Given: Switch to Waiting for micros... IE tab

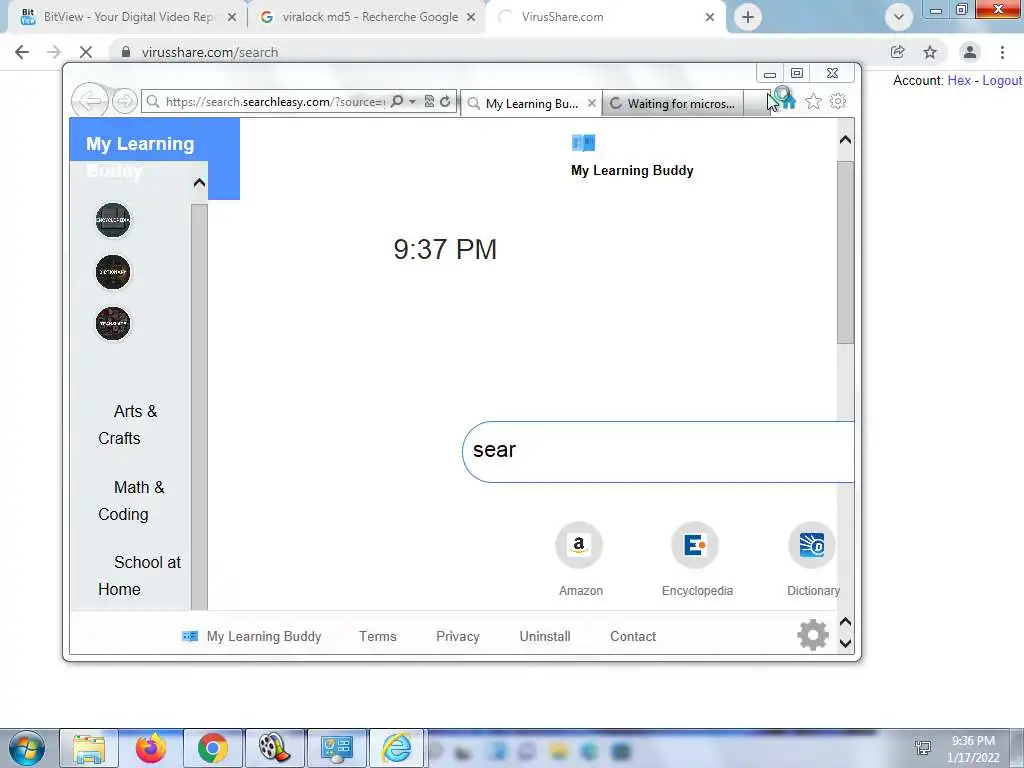Looking at the screenshot, I should click(673, 103).
